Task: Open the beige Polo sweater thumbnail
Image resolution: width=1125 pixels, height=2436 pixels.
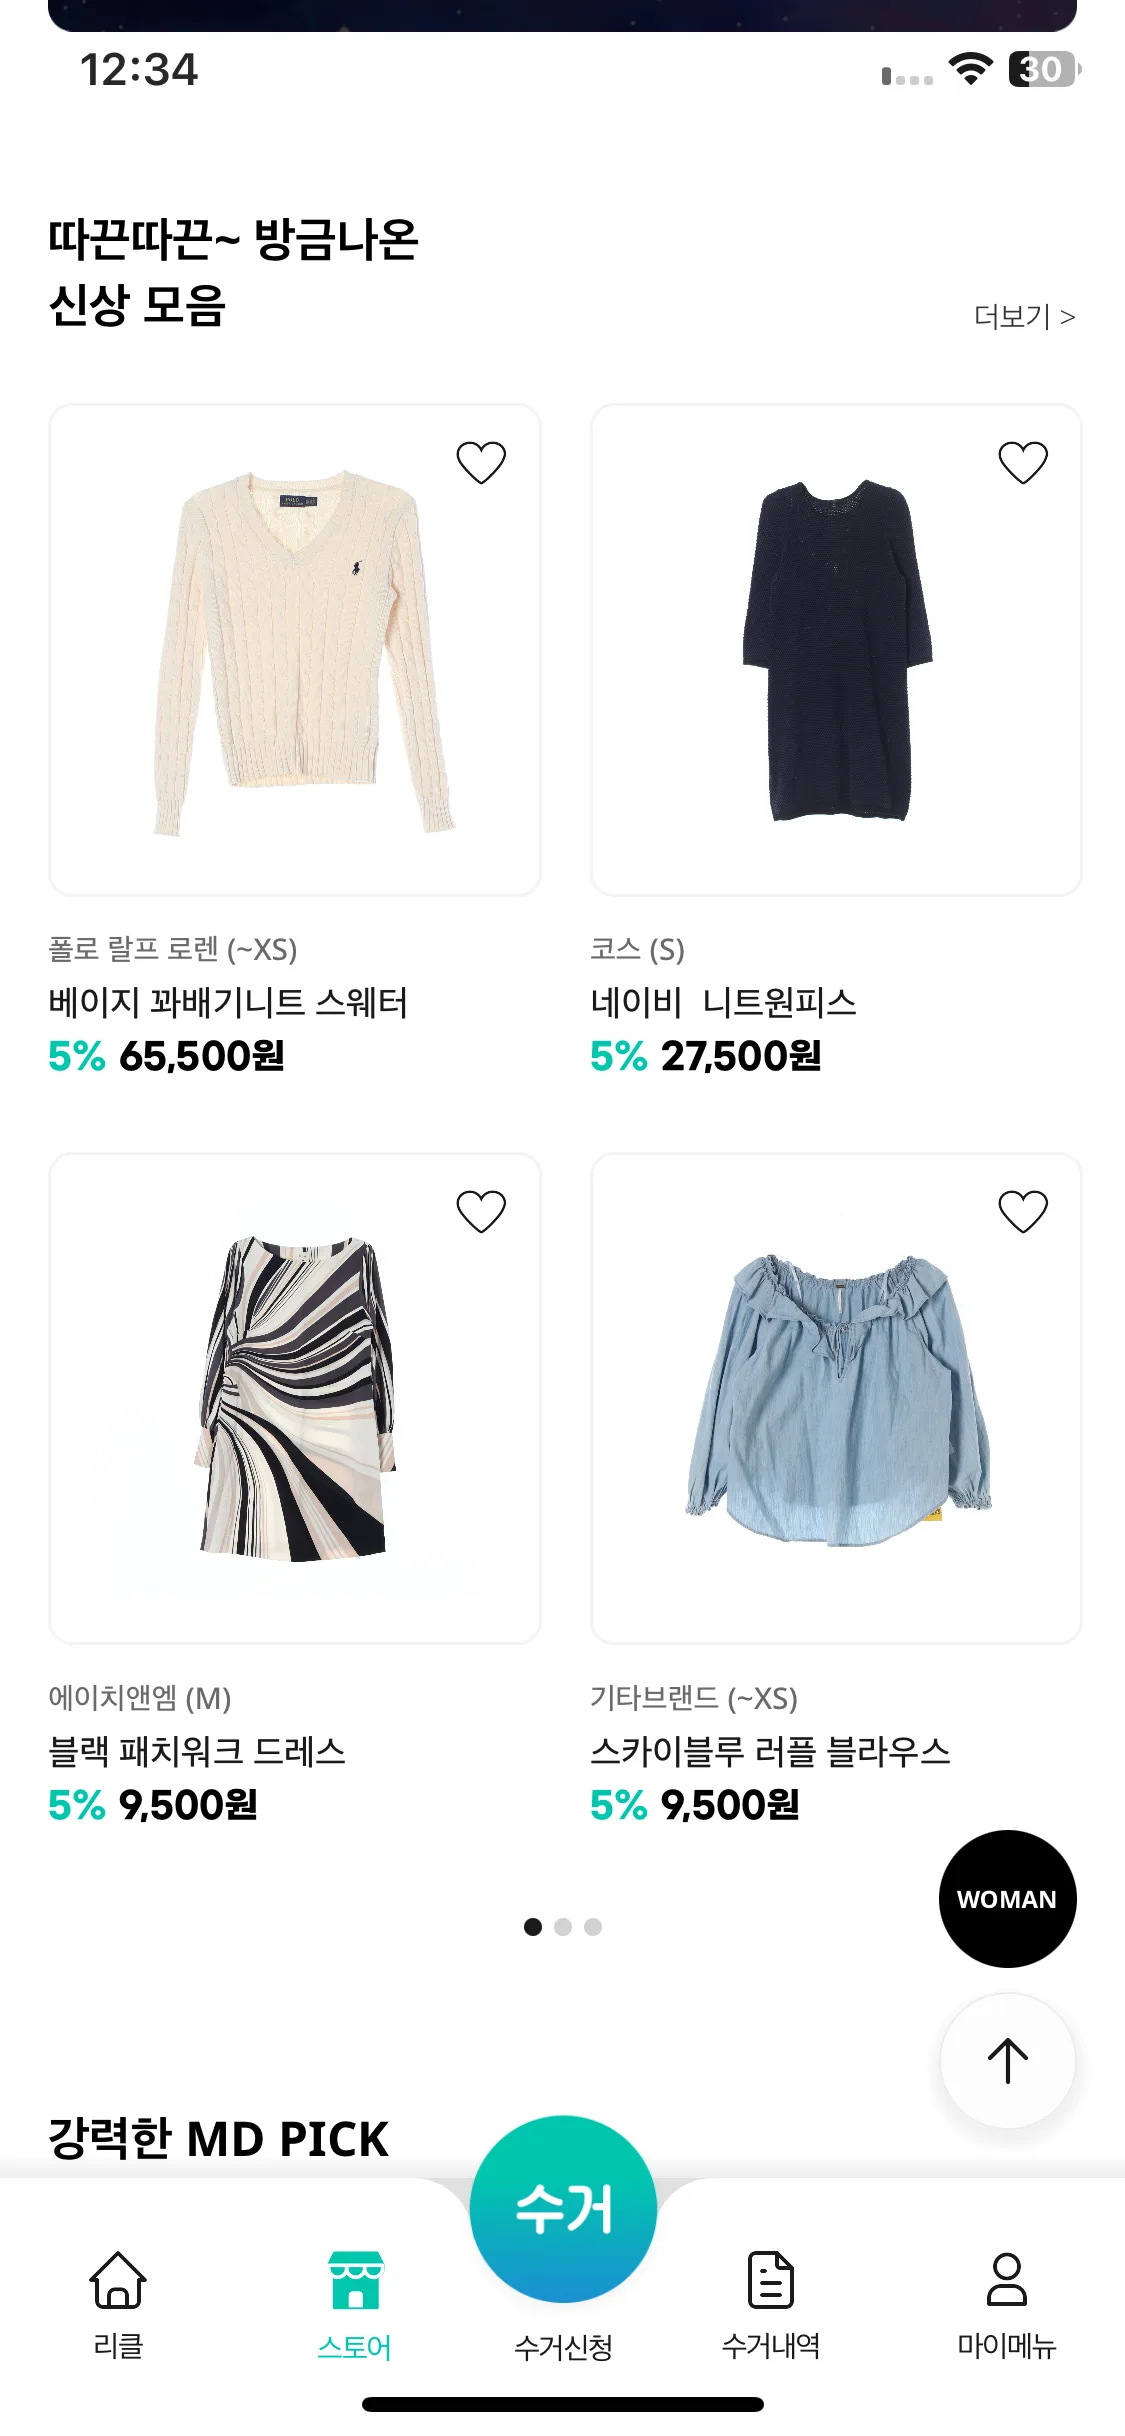Action: pyautogui.click(x=295, y=650)
